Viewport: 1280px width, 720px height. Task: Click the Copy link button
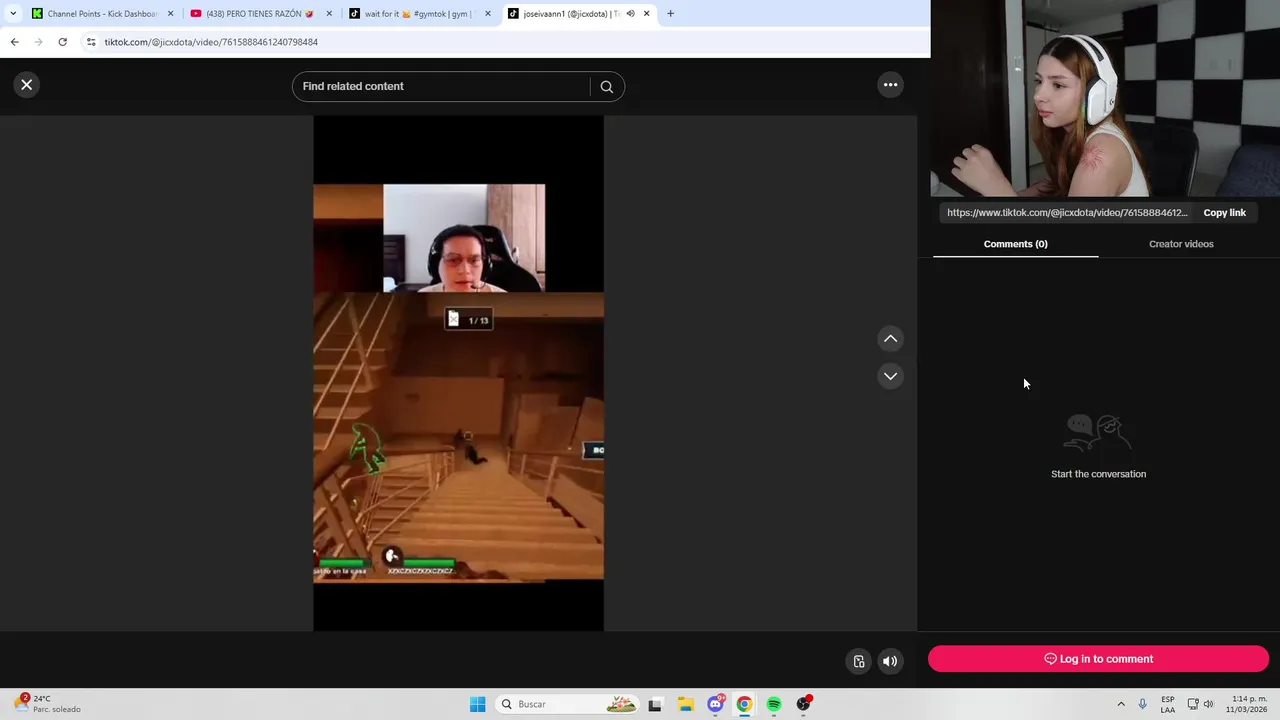(x=1224, y=213)
